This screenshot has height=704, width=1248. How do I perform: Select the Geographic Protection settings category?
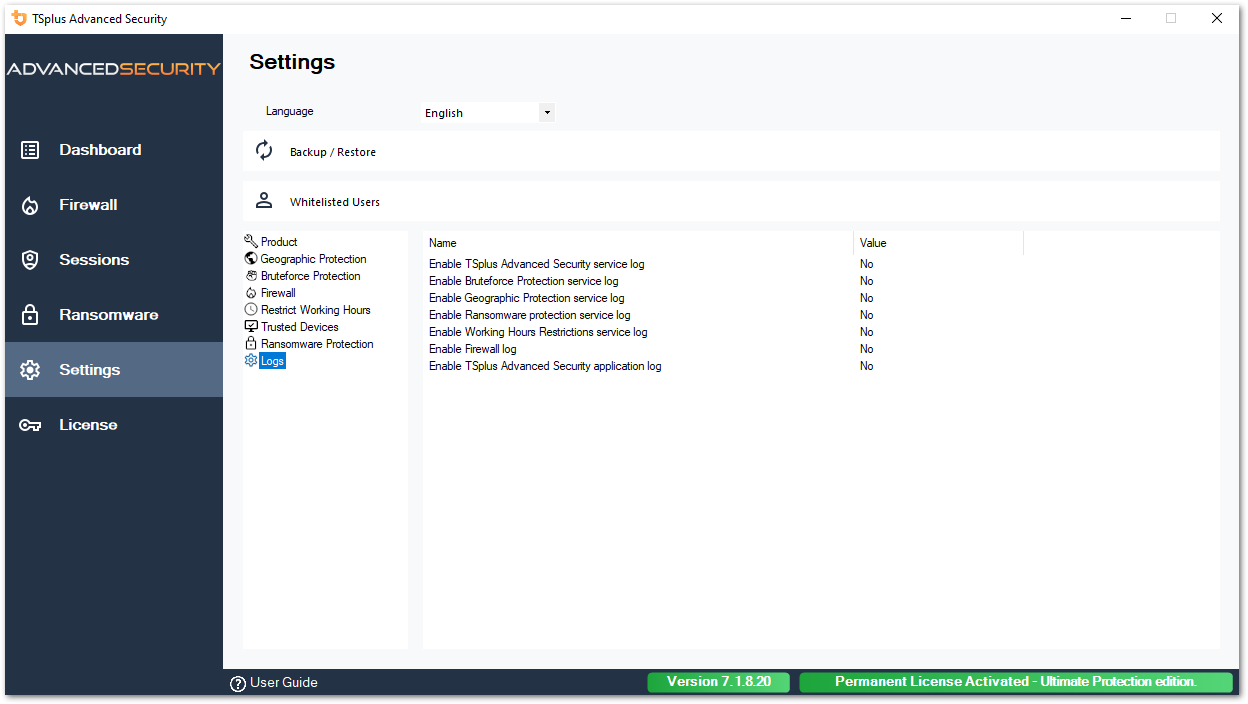pyautogui.click(x=313, y=258)
